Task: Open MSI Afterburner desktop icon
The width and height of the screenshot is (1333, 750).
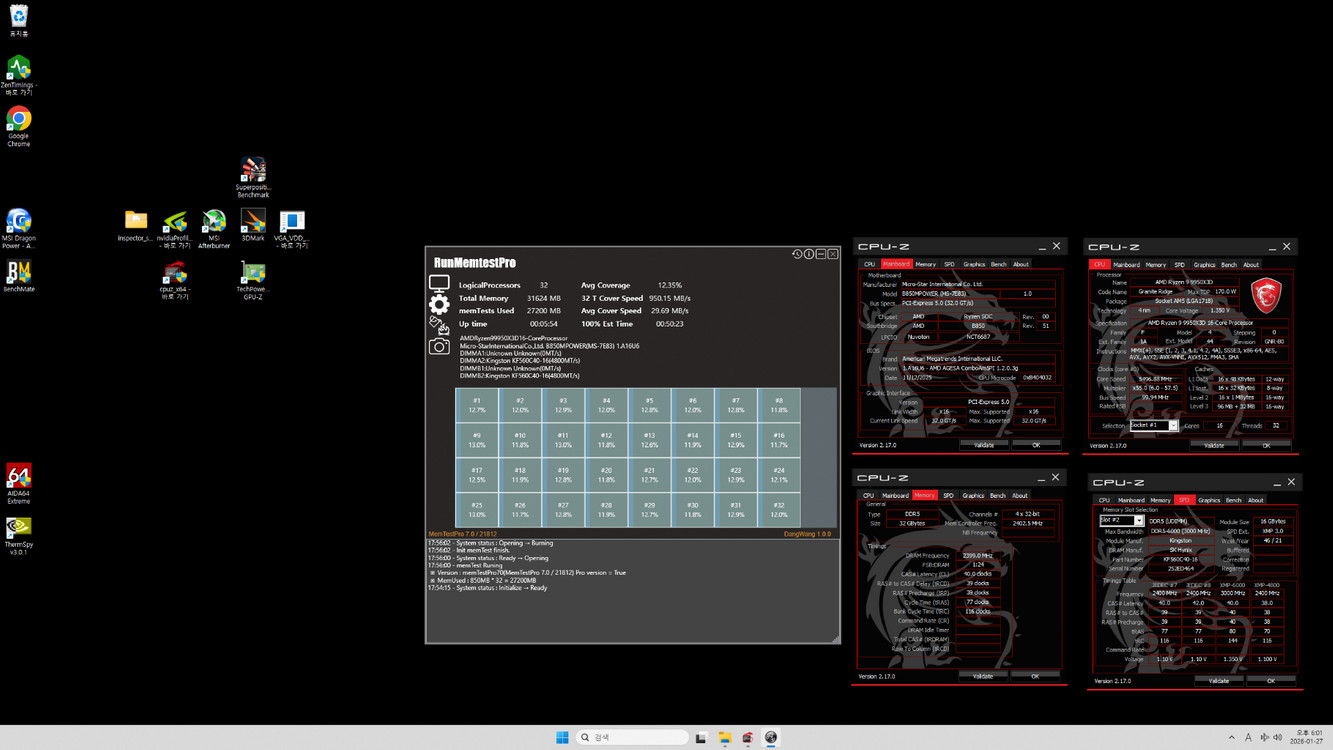Action: (x=214, y=227)
